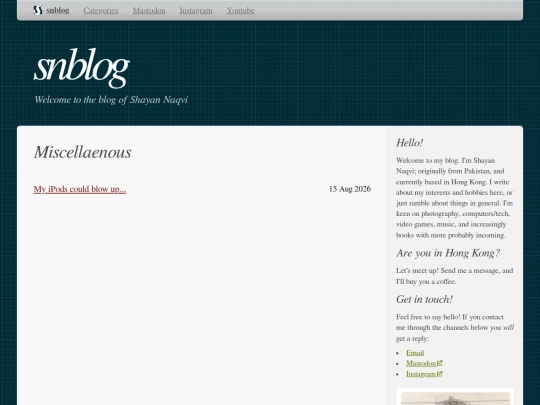
Task: Open the snblog home link in navbar
Action: [58, 10]
